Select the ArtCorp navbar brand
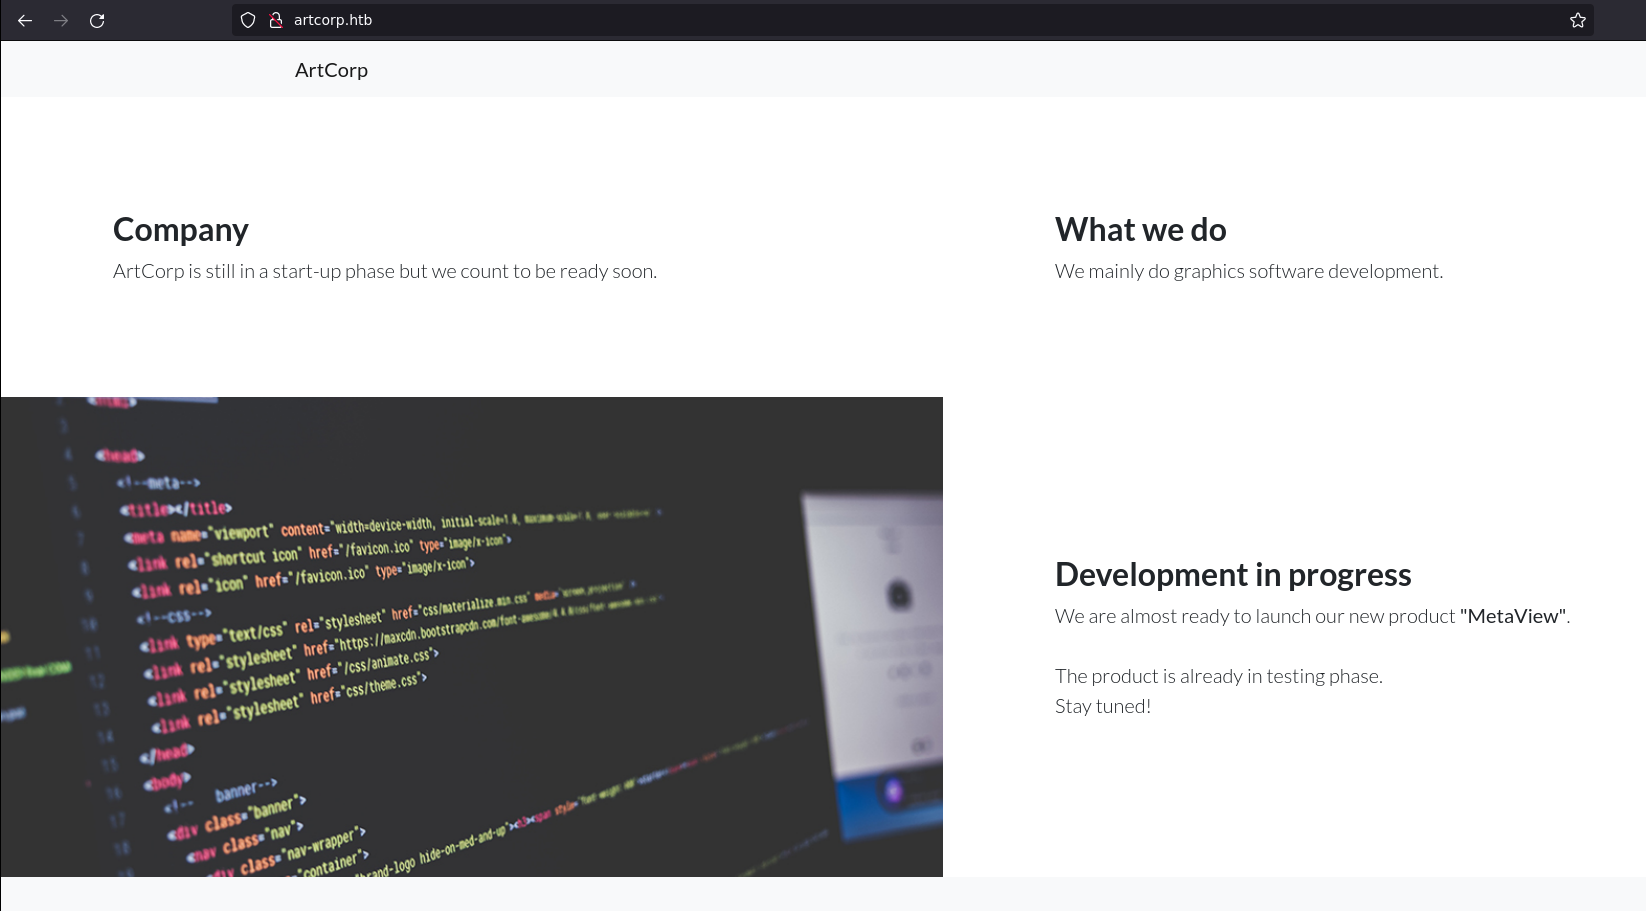1646x911 pixels. tap(331, 69)
